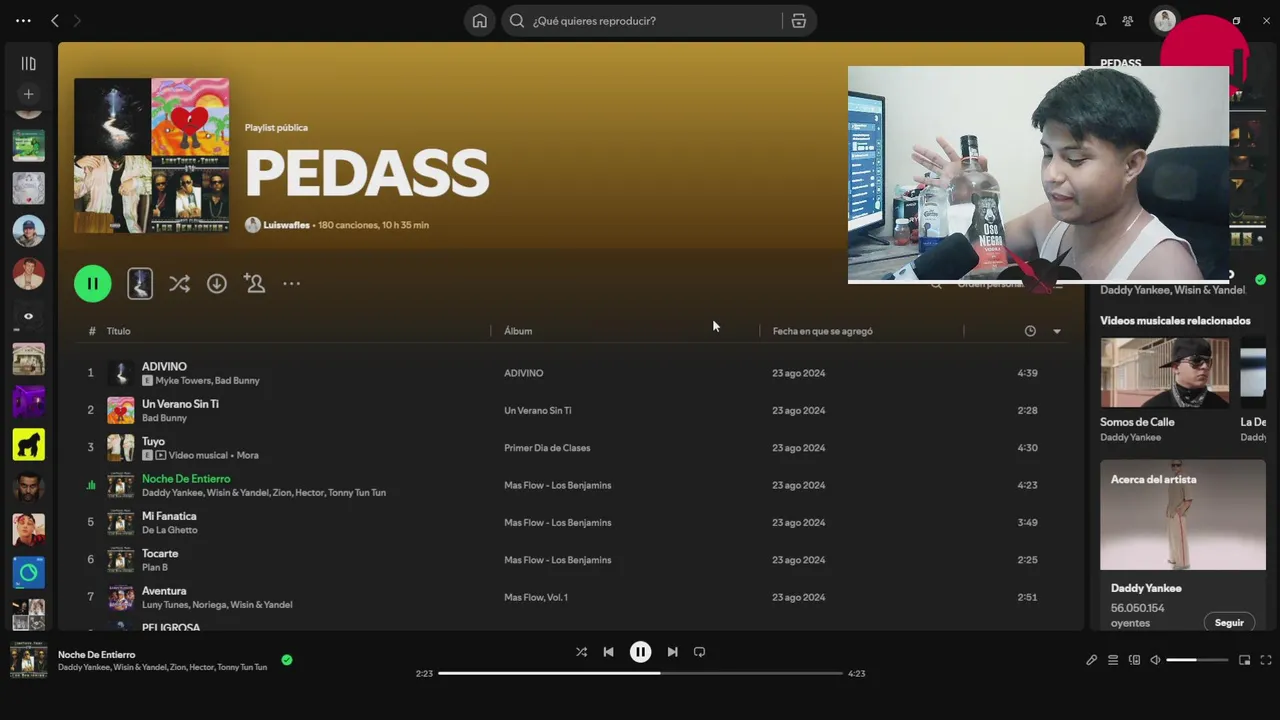1280x720 pixels.
Task: Enter full screen mode
Action: (x=1266, y=660)
